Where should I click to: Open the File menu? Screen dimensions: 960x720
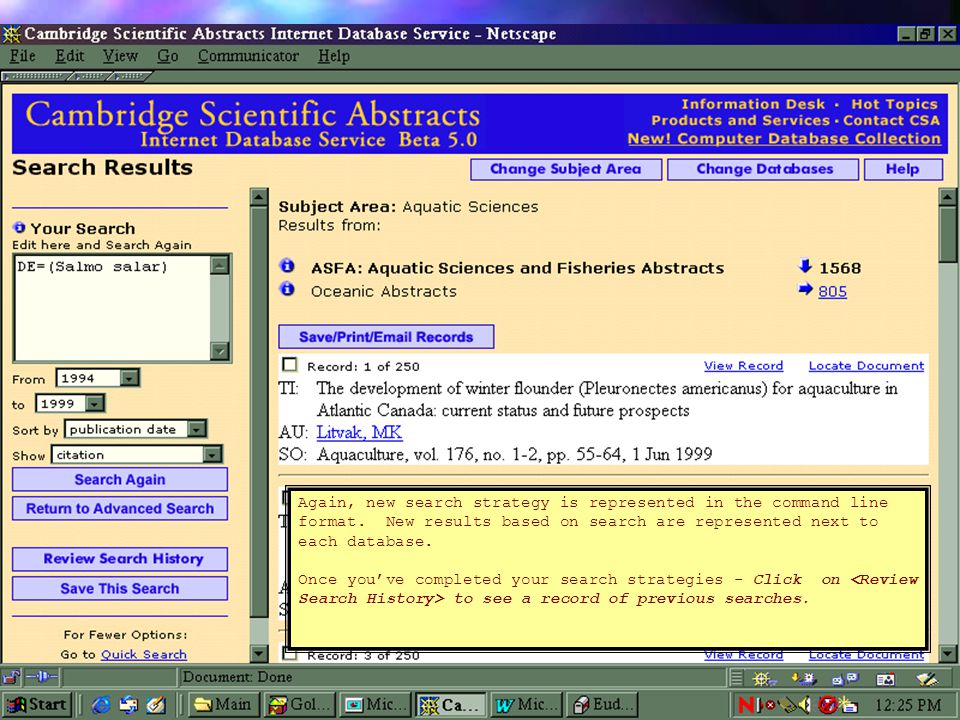pos(23,56)
